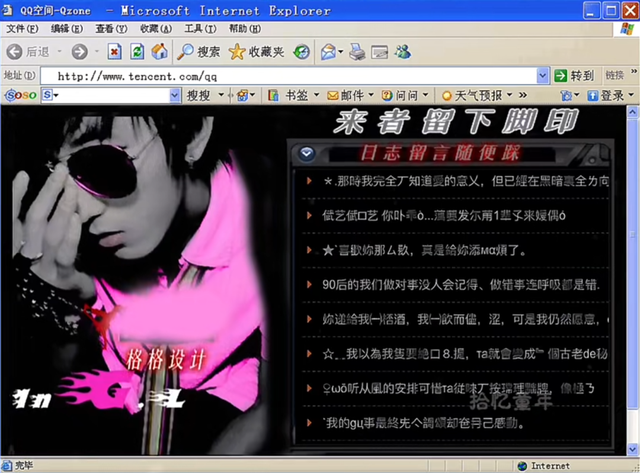
Task: Open the 编辑(E) menu
Action: 67,29
